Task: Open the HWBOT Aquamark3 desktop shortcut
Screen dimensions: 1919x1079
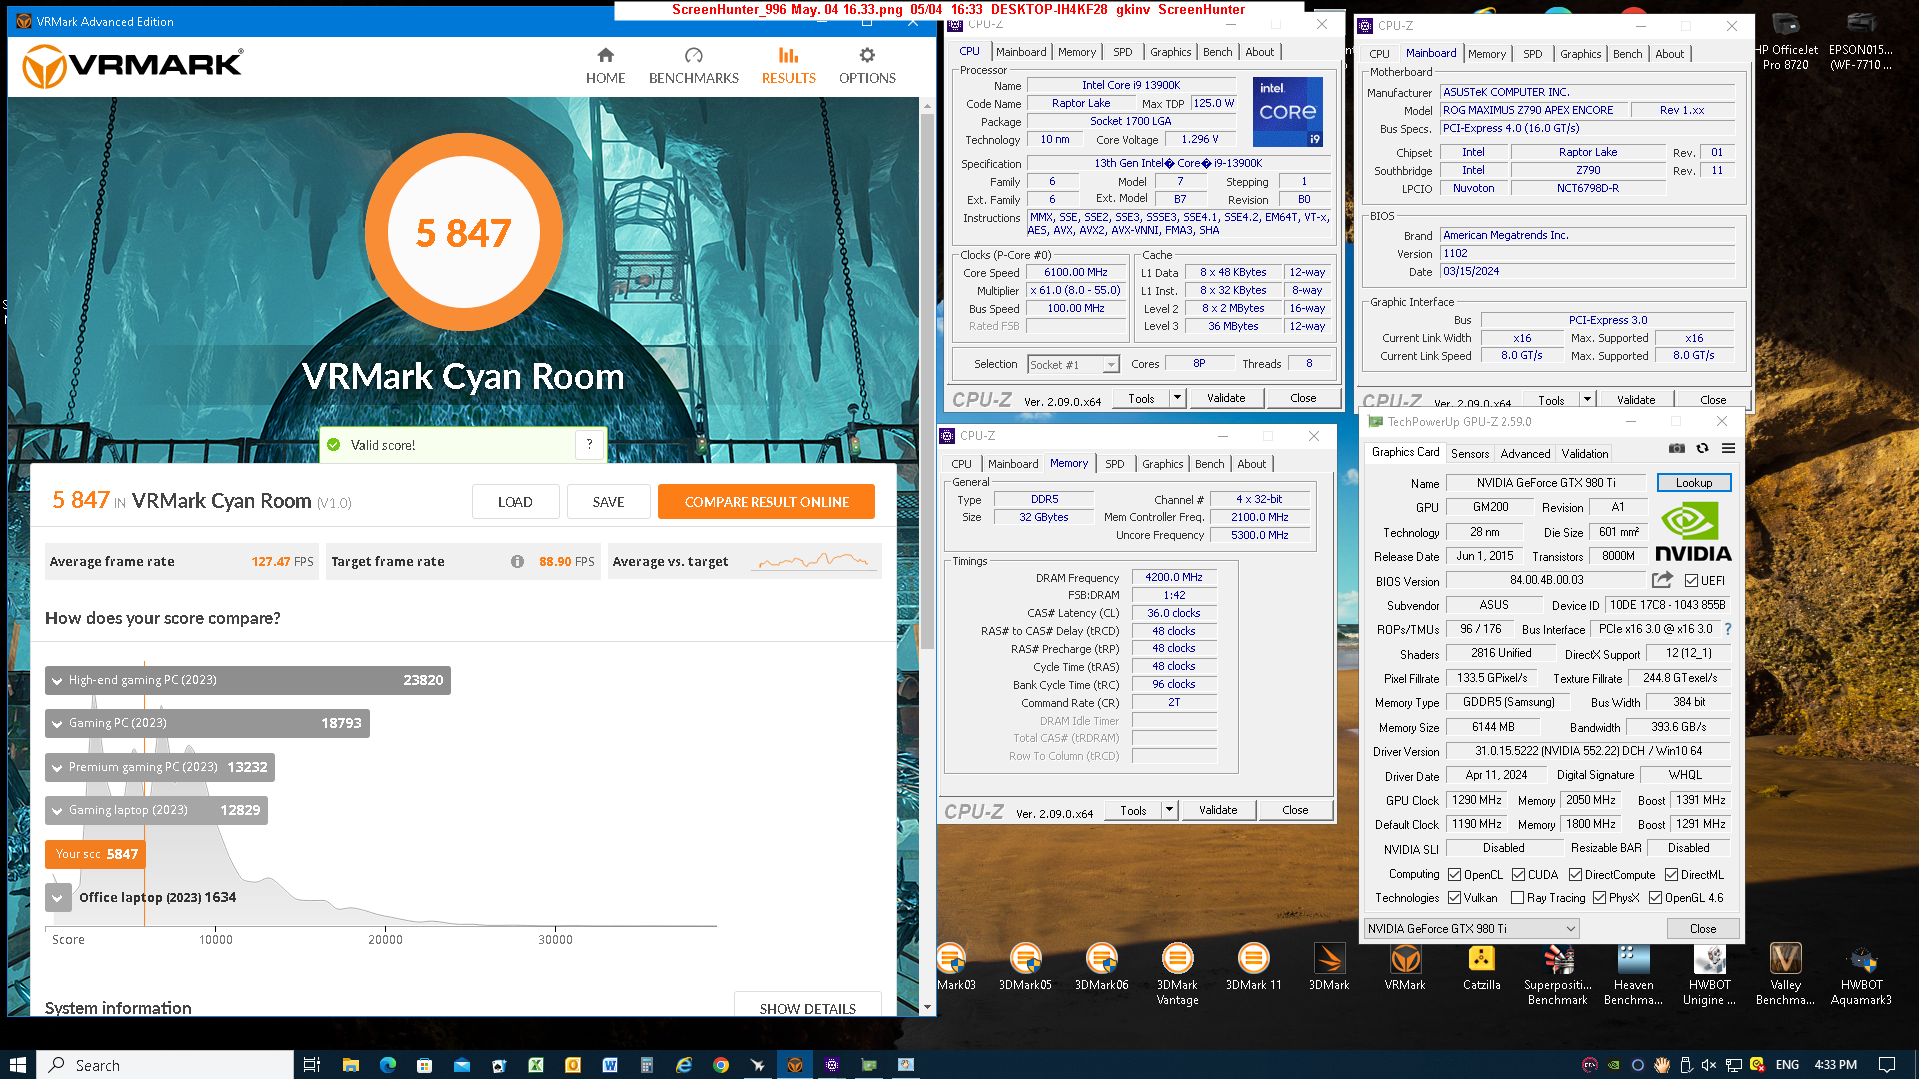Action: point(1861,975)
